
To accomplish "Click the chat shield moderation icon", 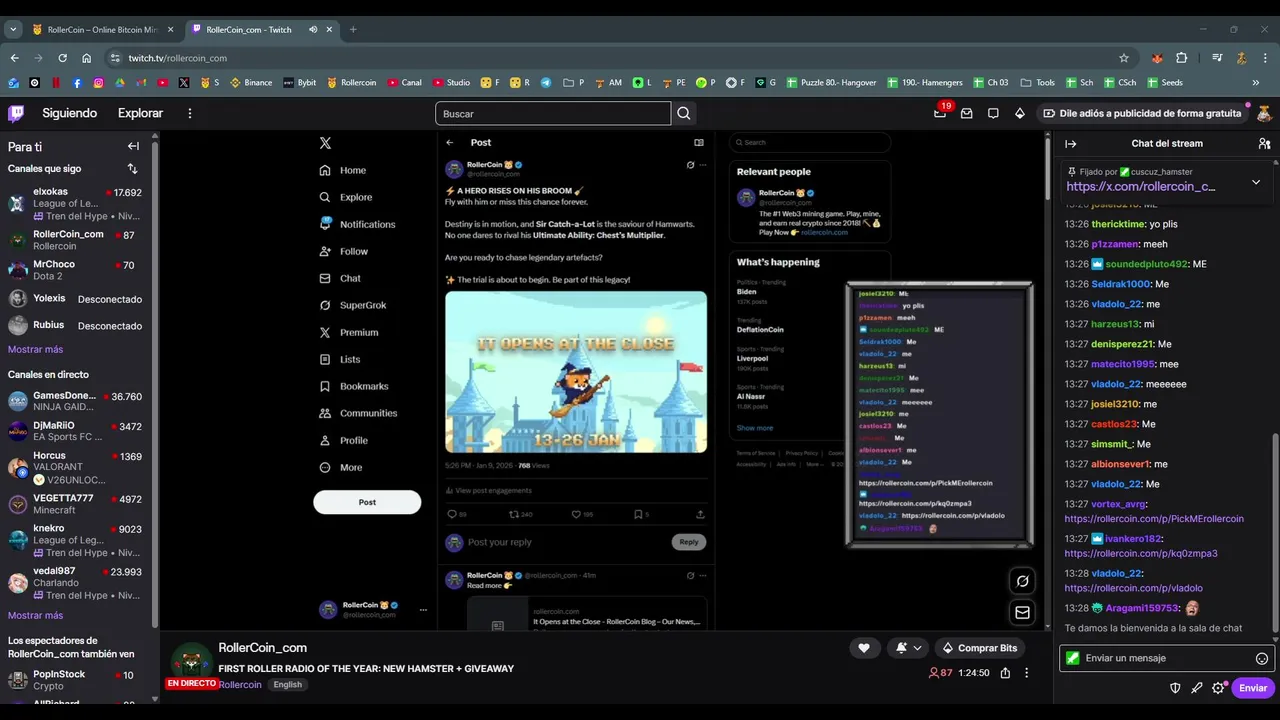I will pos(1175,688).
